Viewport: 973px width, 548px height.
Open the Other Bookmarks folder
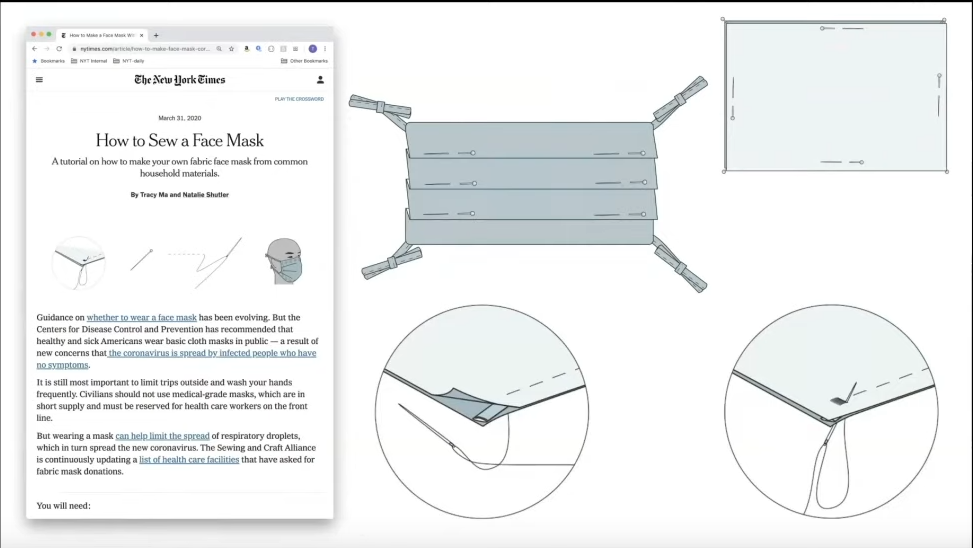click(x=304, y=61)
